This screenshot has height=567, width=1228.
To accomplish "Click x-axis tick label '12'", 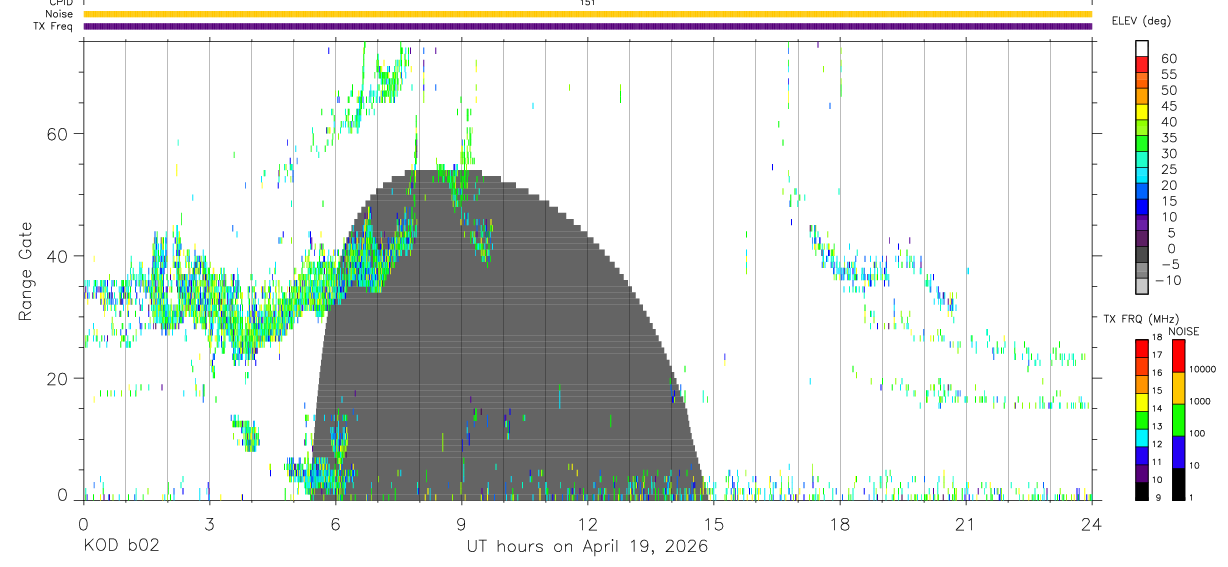I will pos(587,523).
